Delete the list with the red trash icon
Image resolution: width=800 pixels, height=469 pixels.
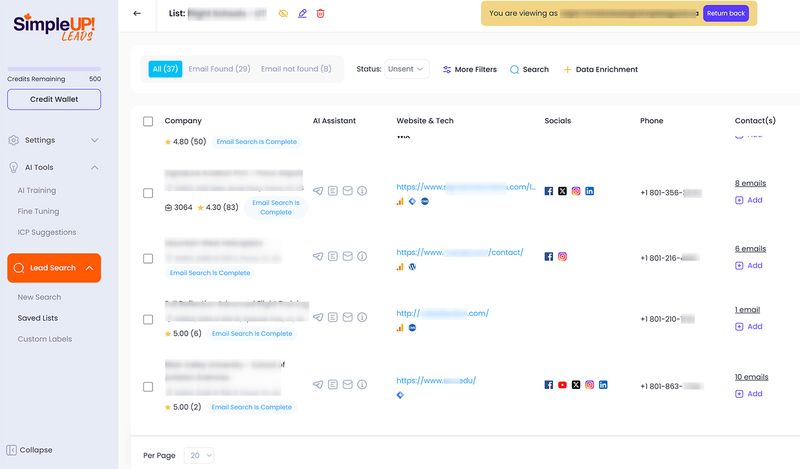pos(320,13)
